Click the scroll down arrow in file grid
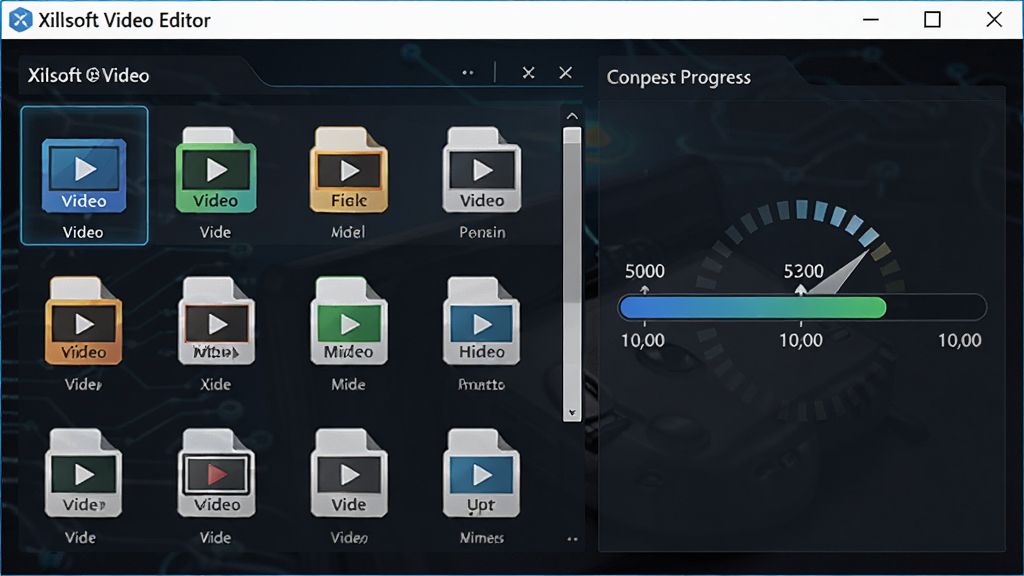This screenshot has width=1024, height=576. point(572,412)
